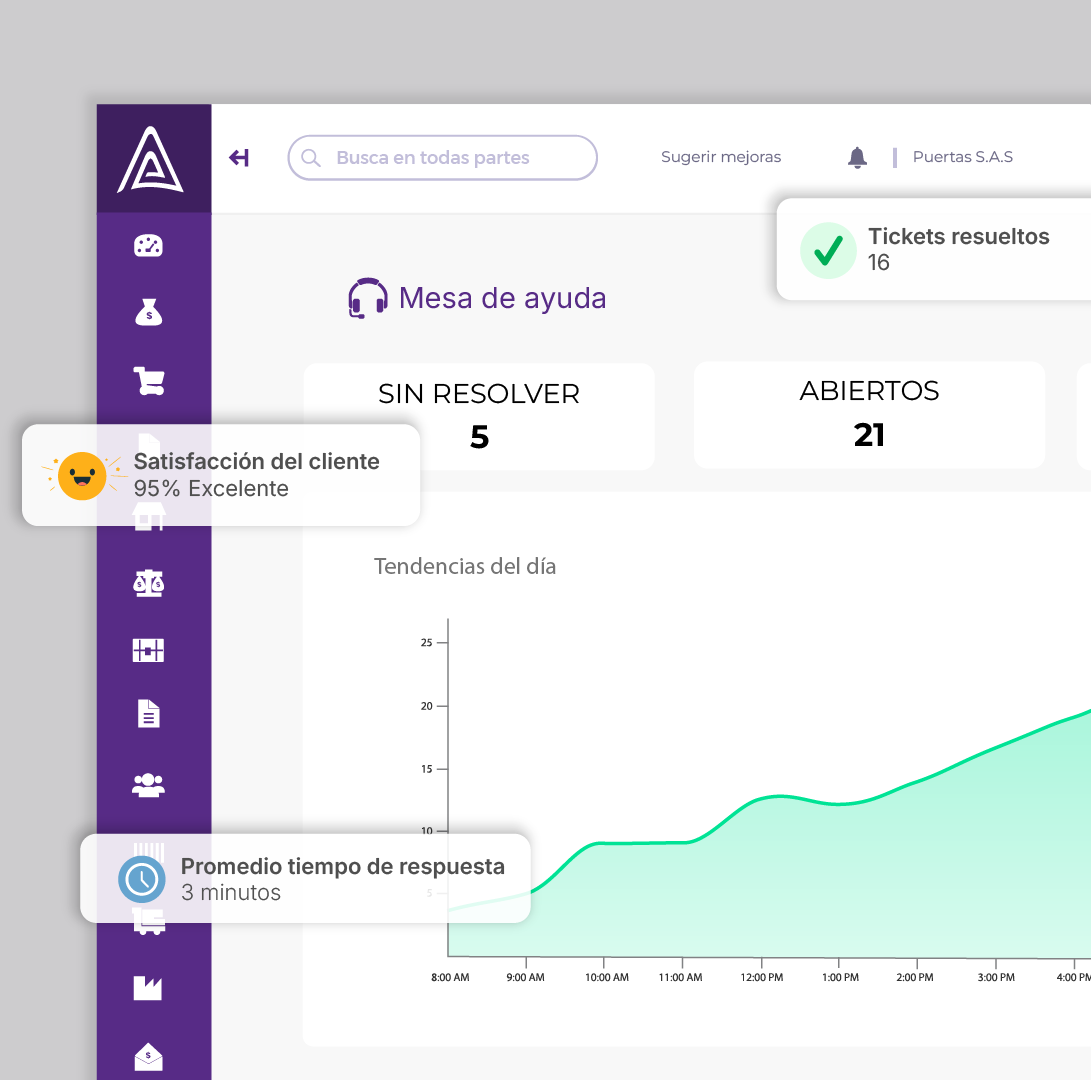Open the Promedio tiempo de respuesta card

click(x=305, y=878)
